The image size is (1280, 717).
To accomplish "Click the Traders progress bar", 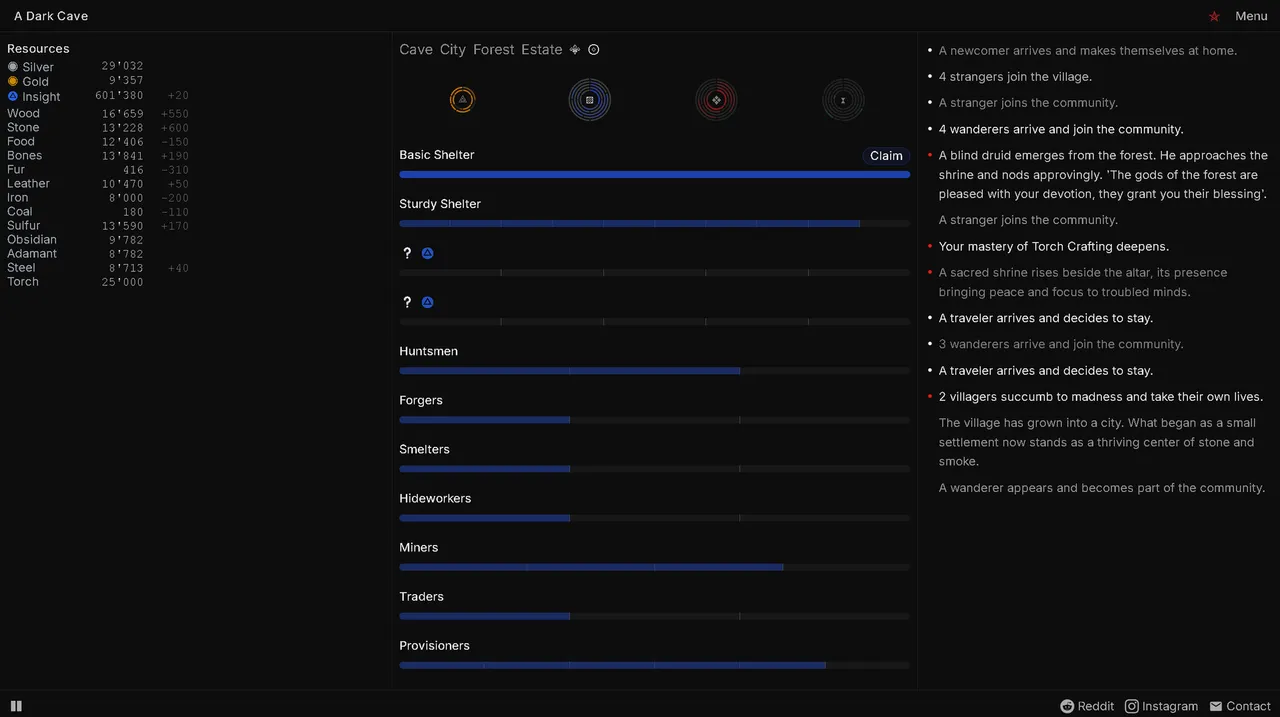I will [655, 616].
